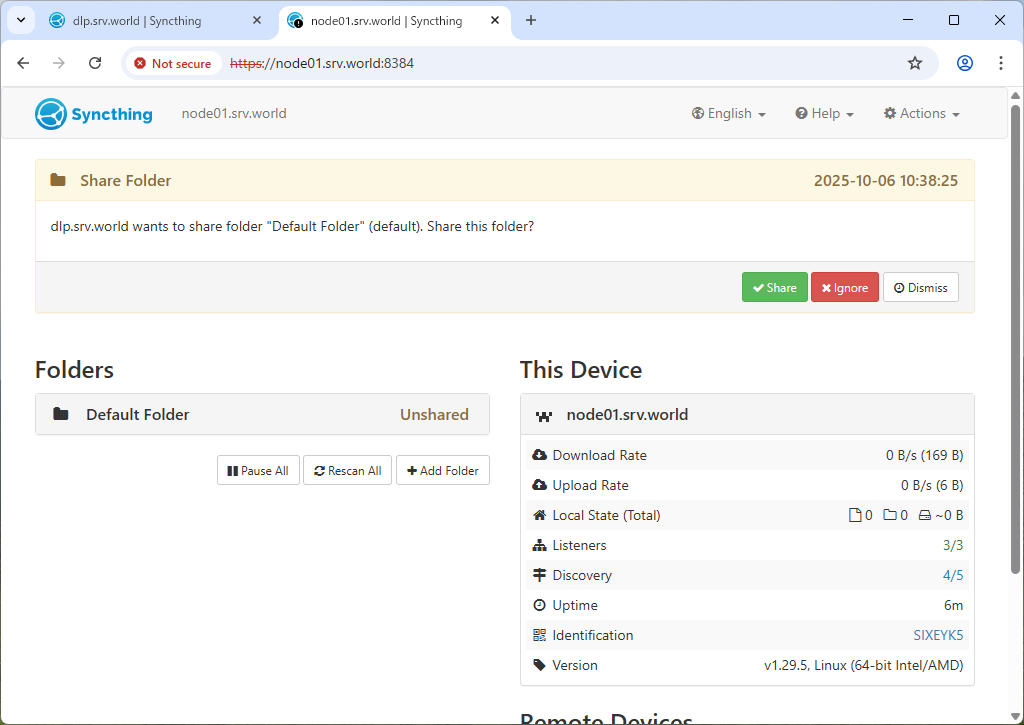
Task: Go back with the browser back arrow
Action: click(x=24, y=63)
